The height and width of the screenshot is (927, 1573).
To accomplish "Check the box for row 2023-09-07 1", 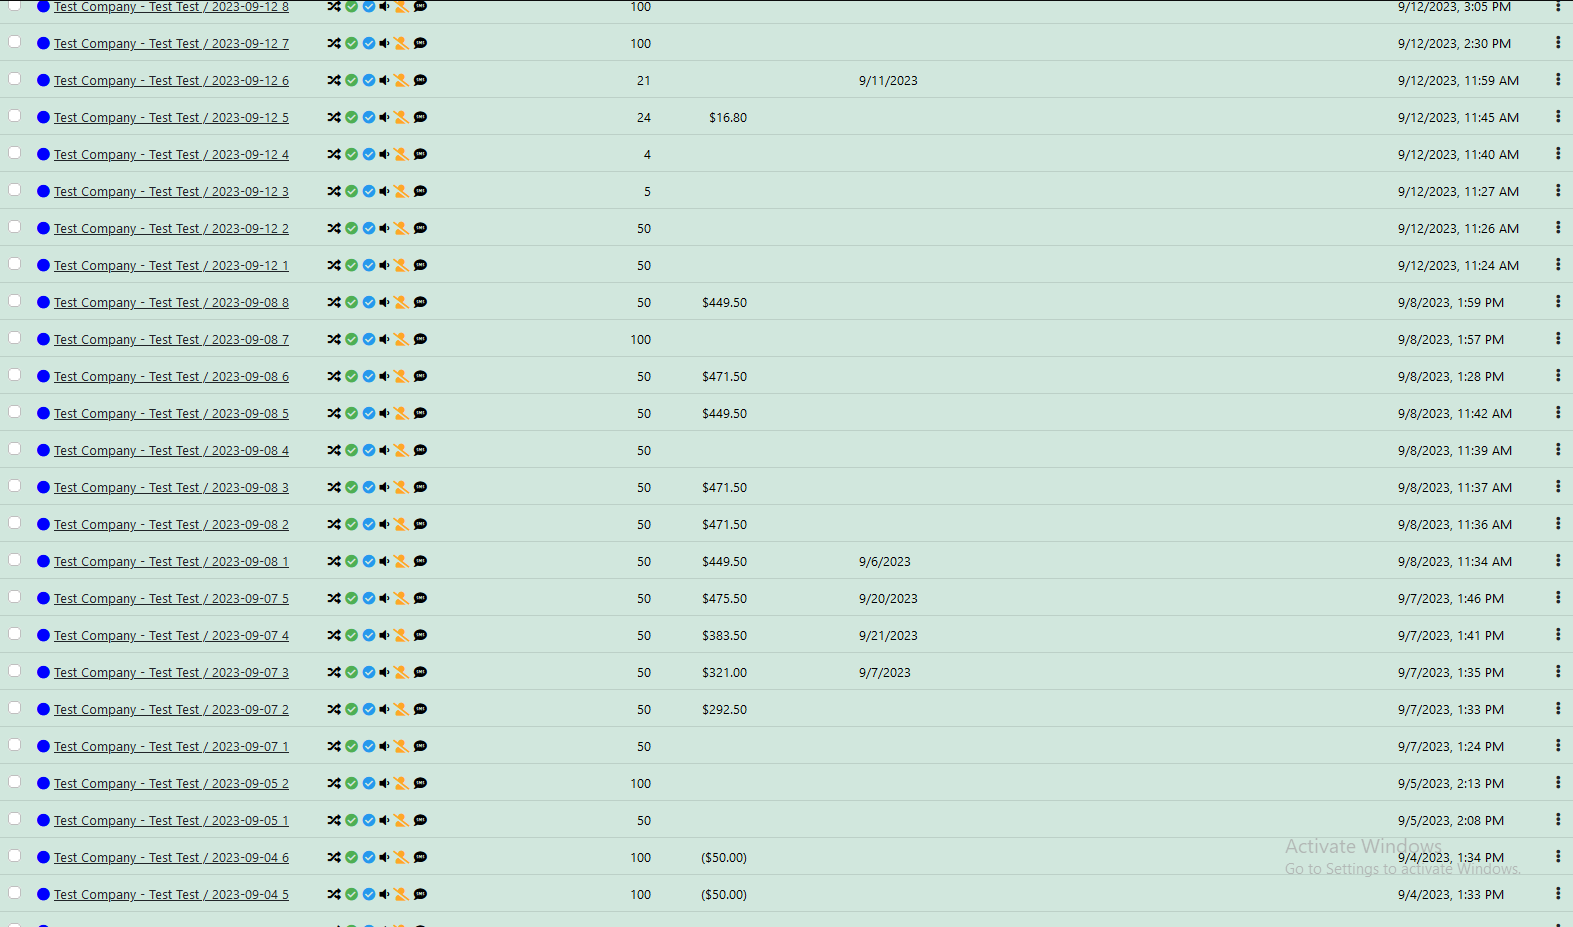I will (x=15, y=745).
